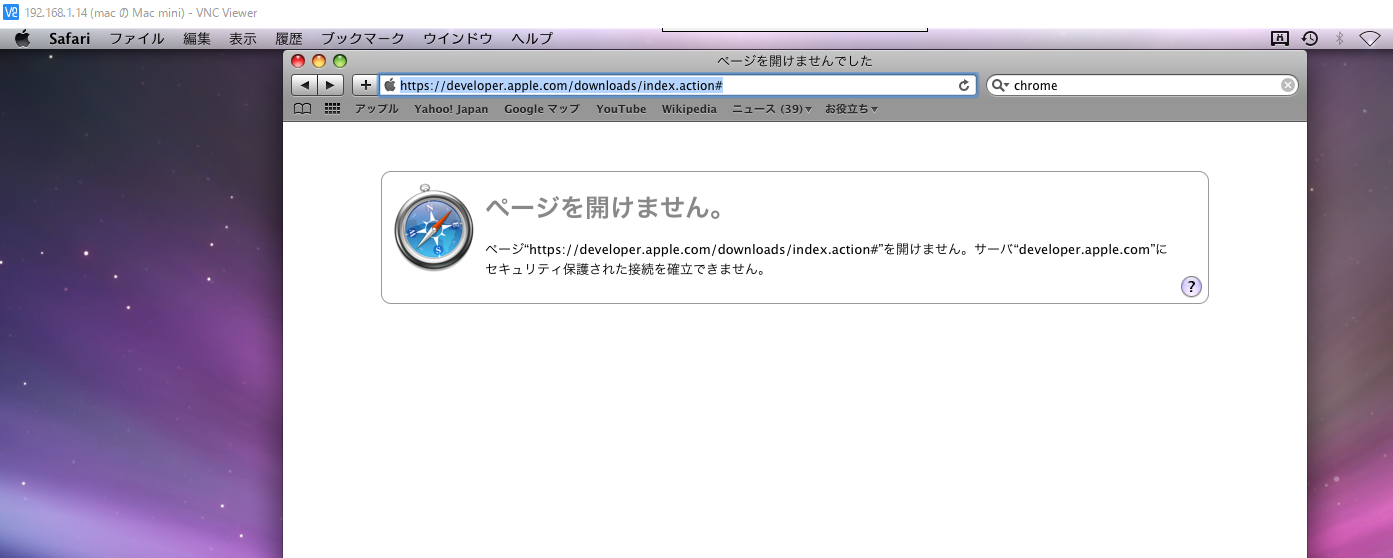
Task: Open the Safari application menu
Action: [70, 39]
